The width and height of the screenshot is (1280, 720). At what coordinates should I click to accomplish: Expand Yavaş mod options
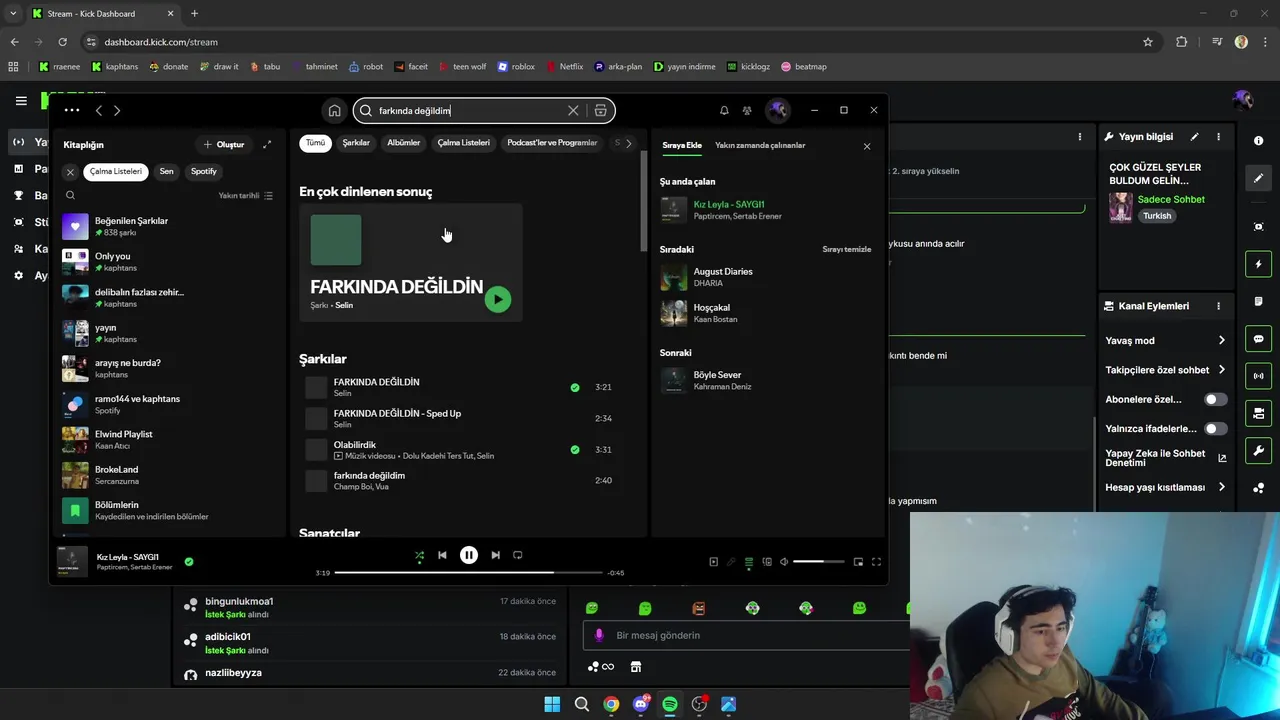(1221, 341)
